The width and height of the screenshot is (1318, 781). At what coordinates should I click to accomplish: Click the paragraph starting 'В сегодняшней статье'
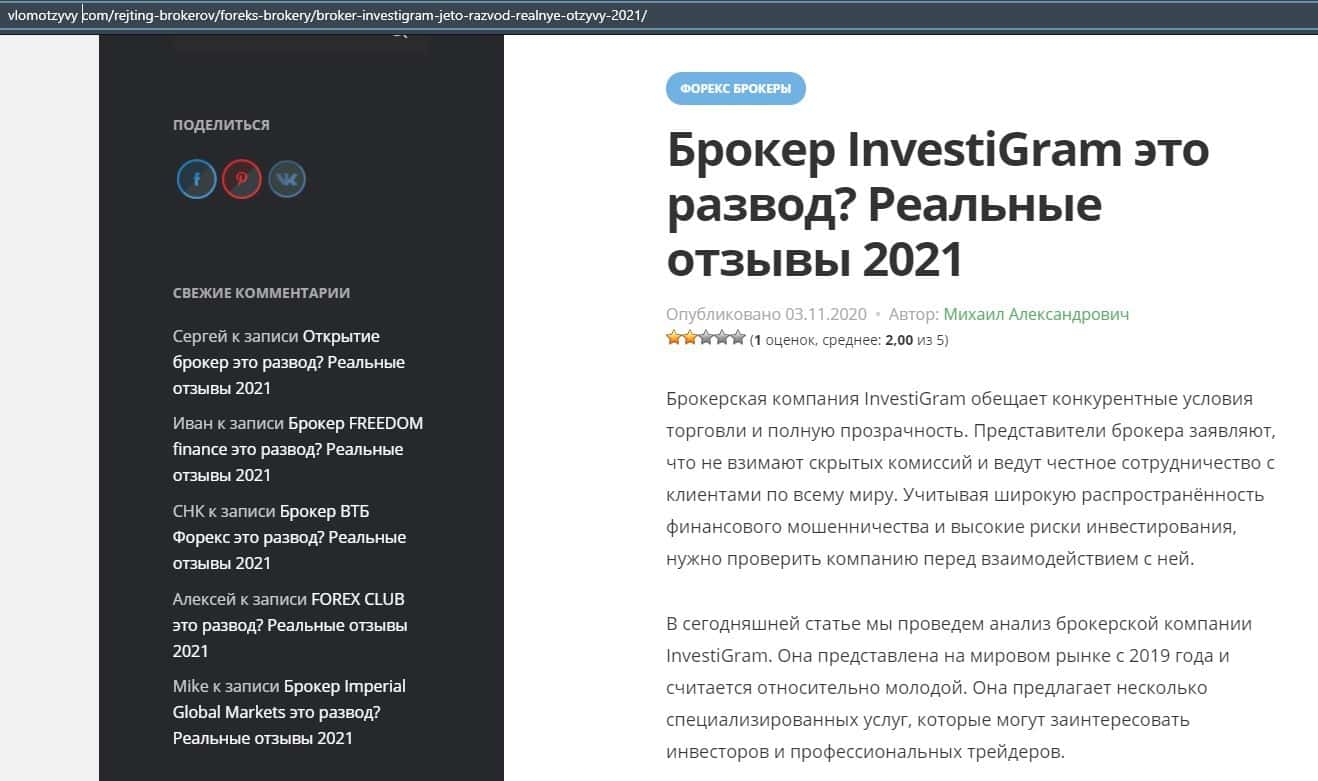pyautogui.click(x=960, y=687)
